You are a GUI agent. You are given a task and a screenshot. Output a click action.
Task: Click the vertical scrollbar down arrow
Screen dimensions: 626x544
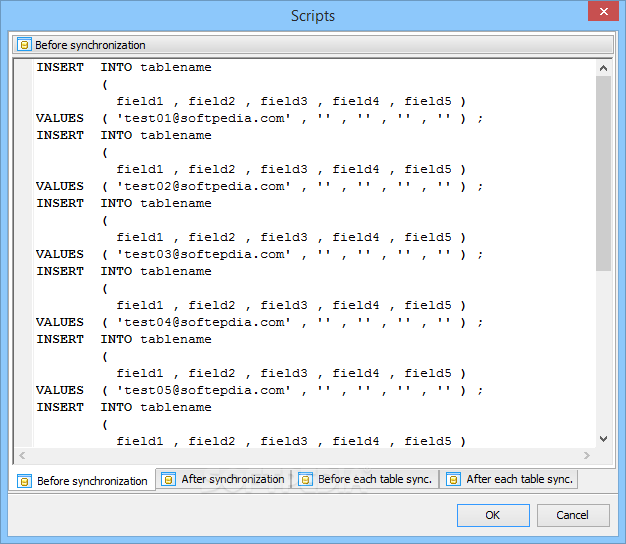point(604,439)
